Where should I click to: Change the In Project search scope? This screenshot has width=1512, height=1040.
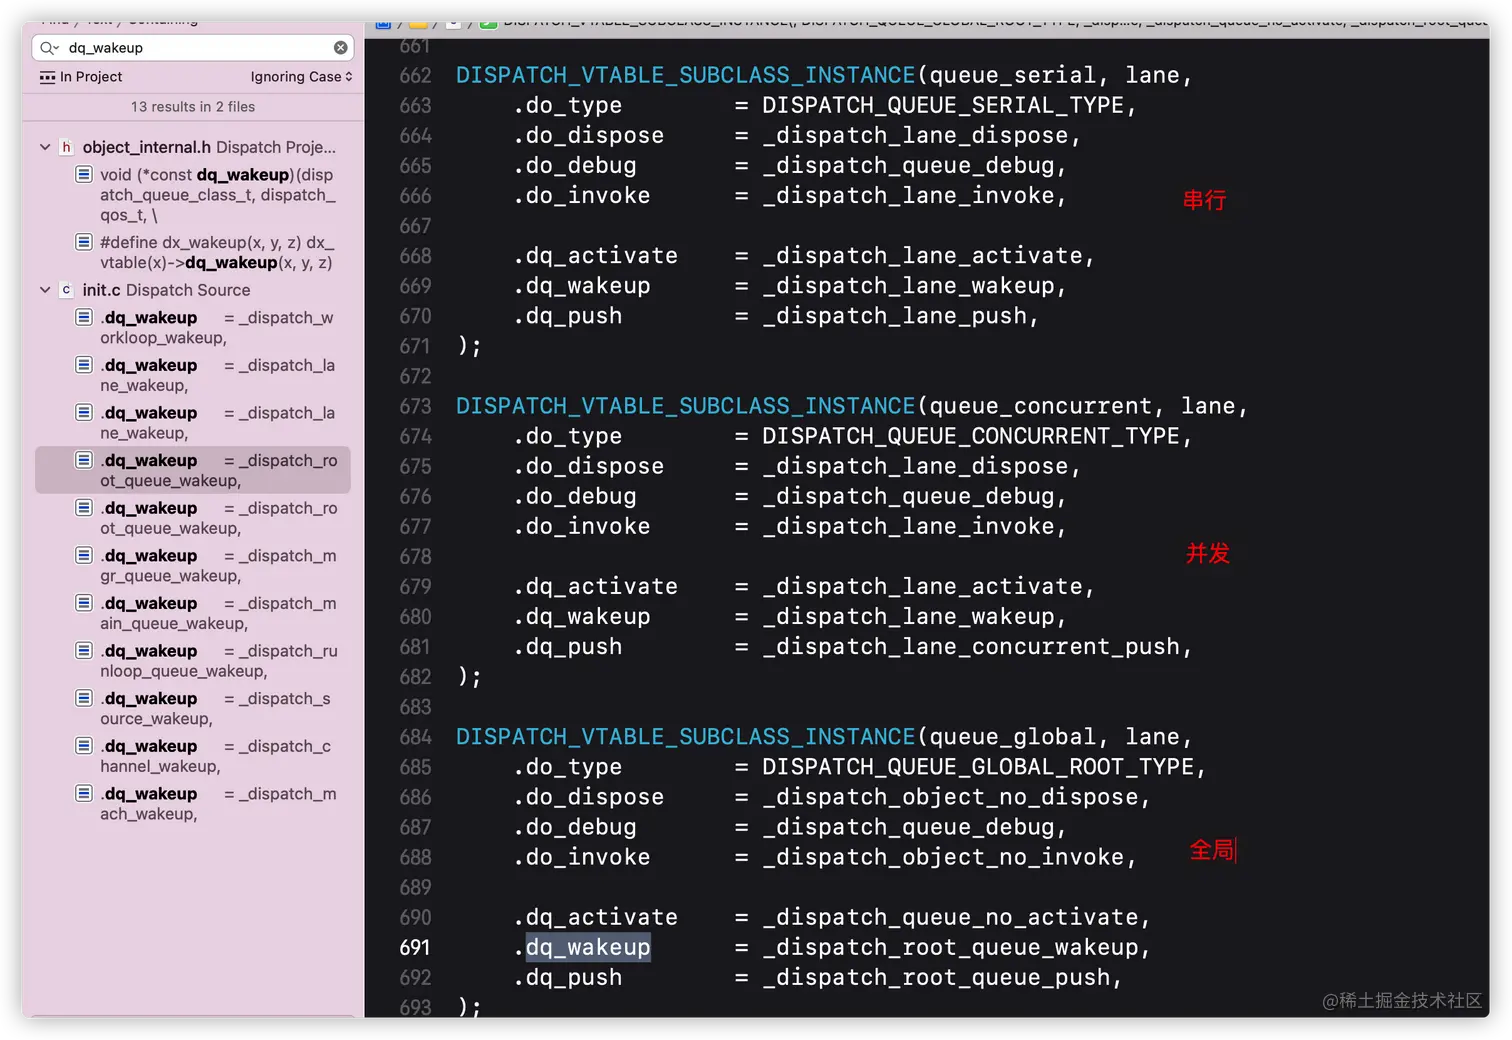pos(81,77)
